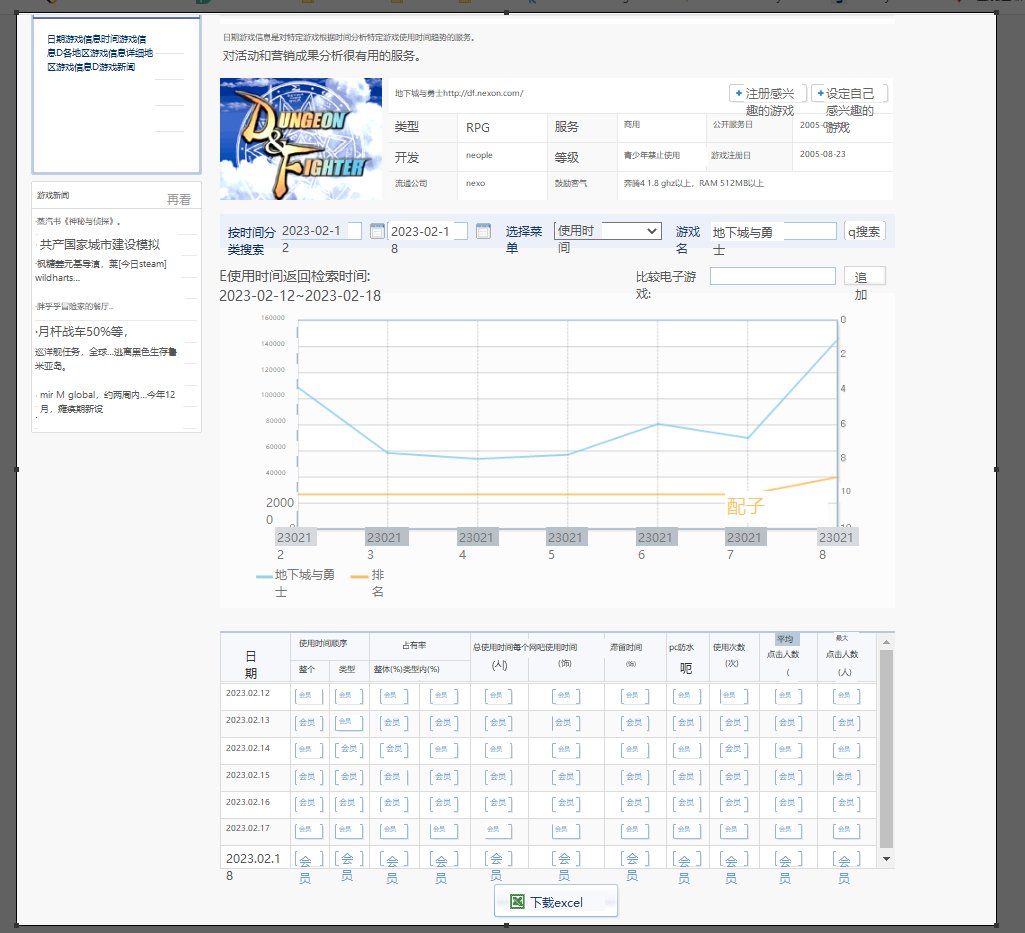
Task: Click the 2023.02.13 date cell in the table
Action: coord(248,720)
